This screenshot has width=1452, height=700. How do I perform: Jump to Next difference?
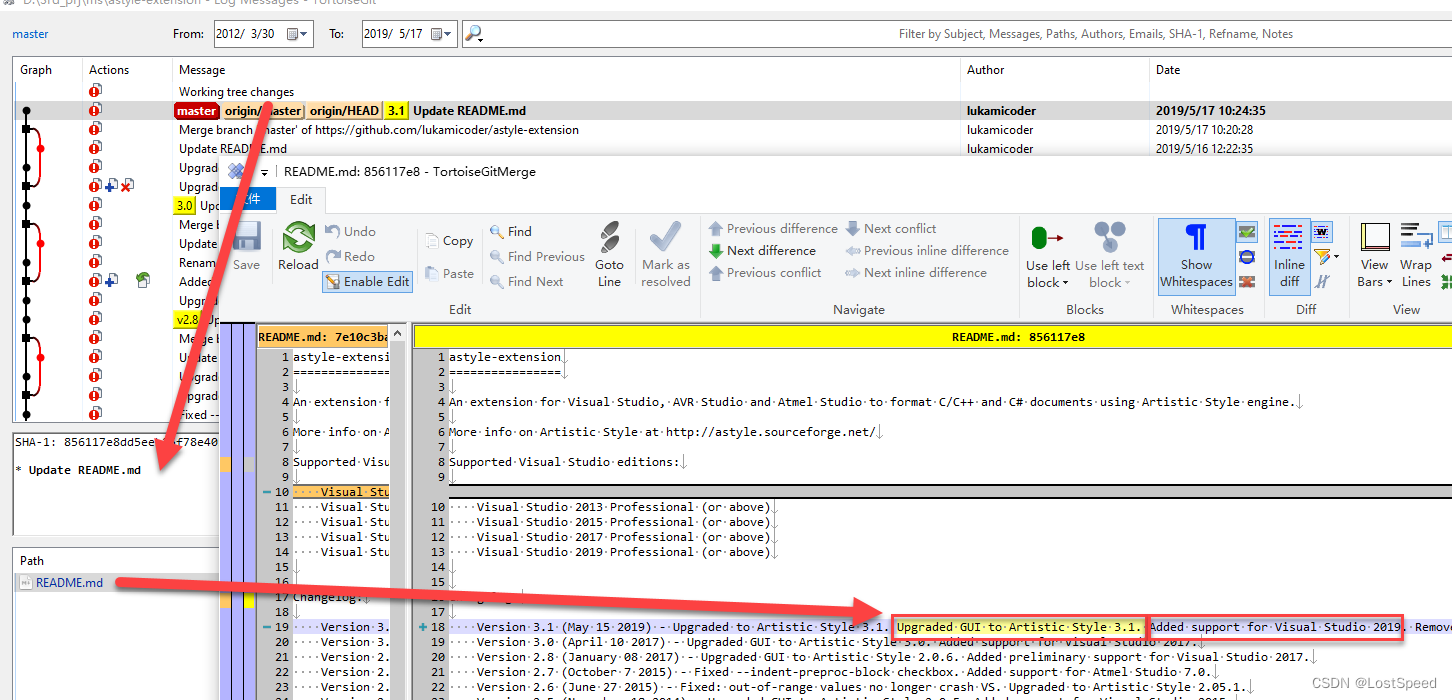pyautogui.click(x=763, y=251)
